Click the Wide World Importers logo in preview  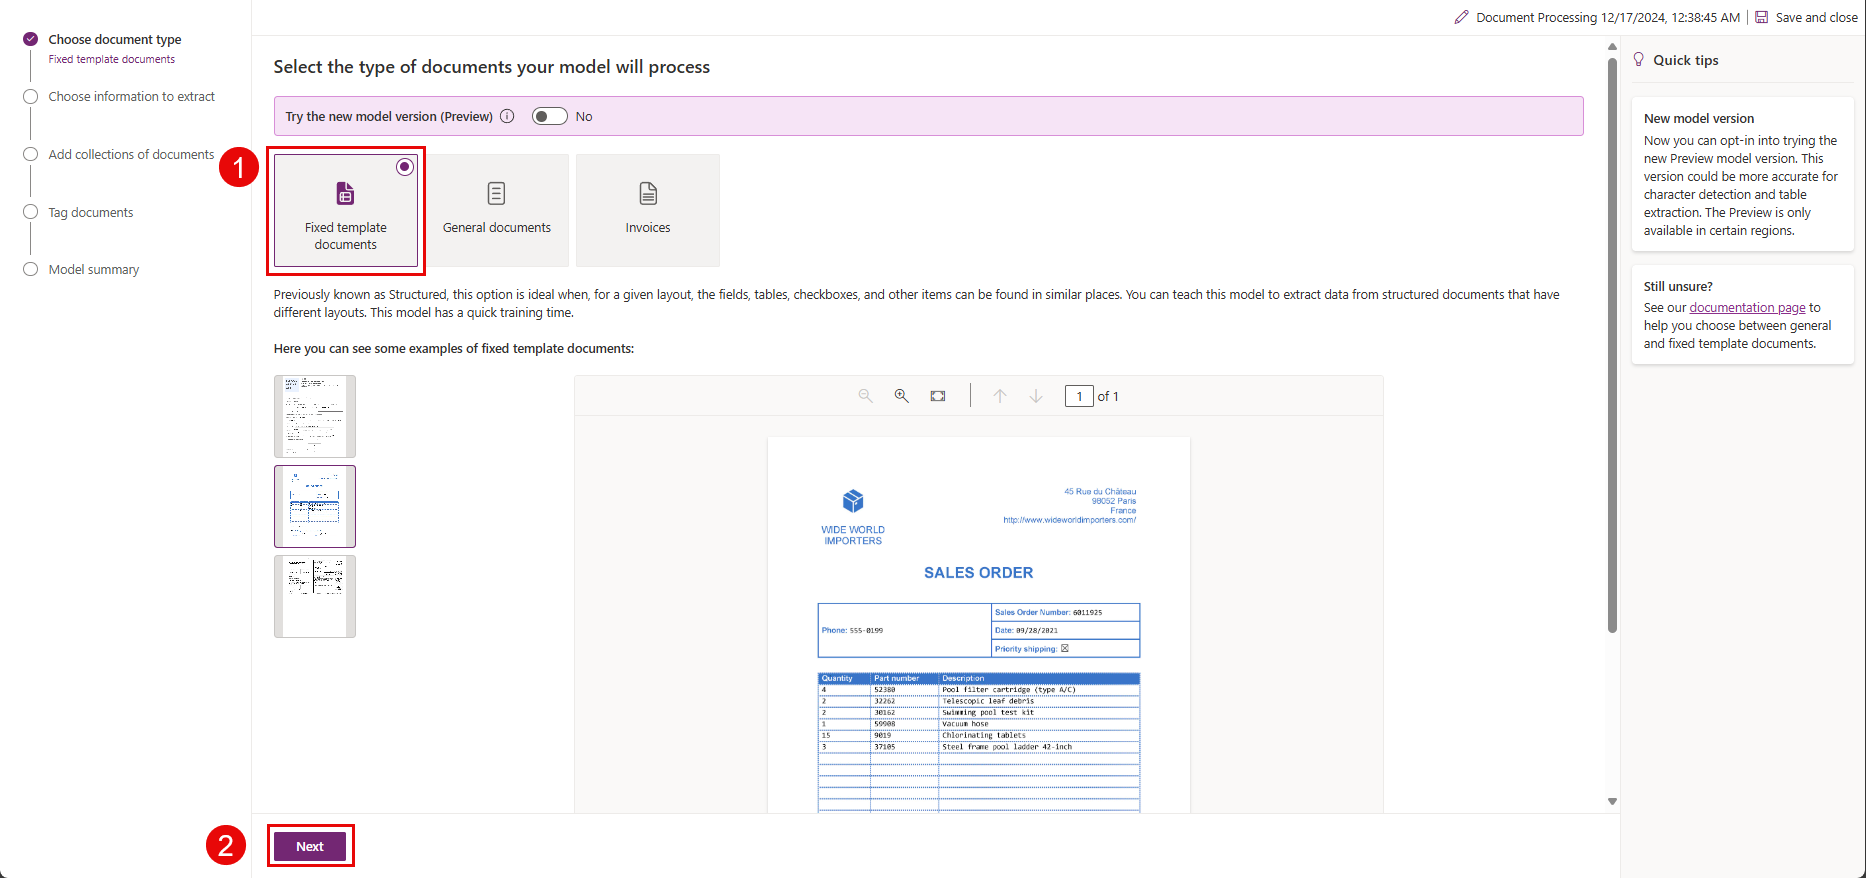[x=853, y=517]
